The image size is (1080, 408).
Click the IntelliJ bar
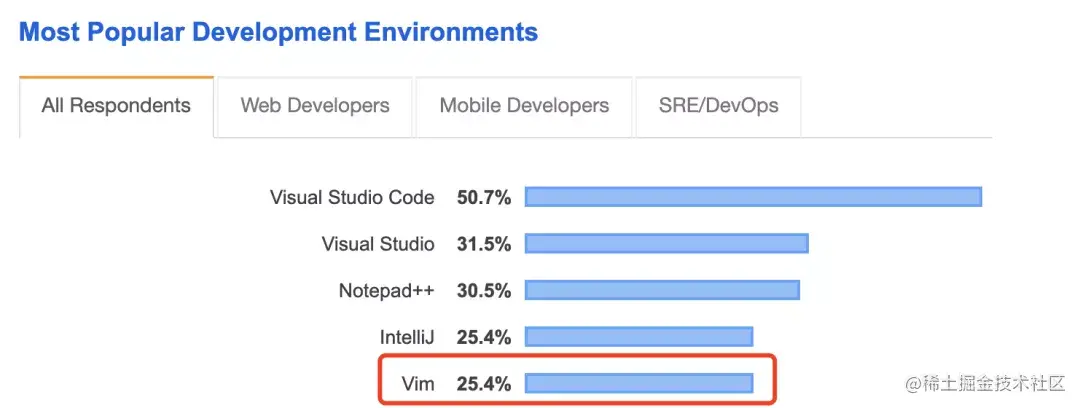pos(639,336)
